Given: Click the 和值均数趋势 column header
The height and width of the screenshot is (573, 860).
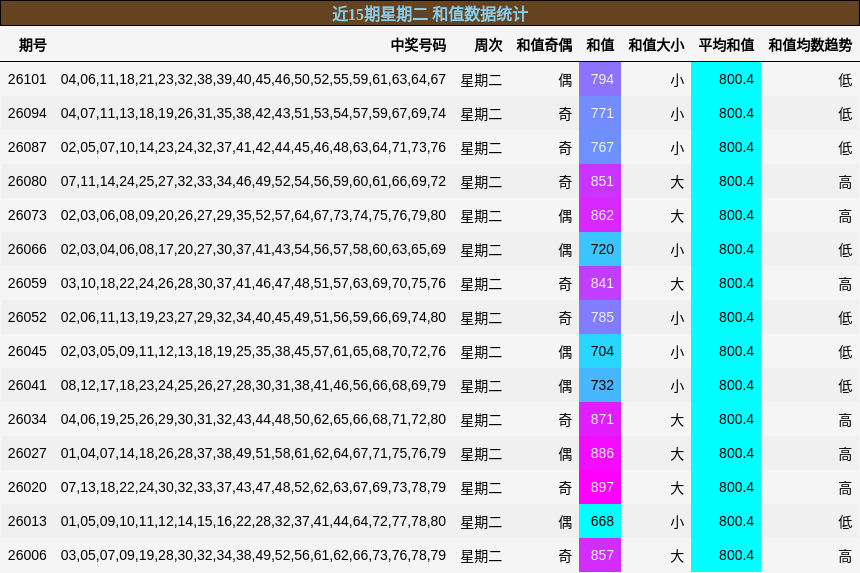Looking at the screenshot, I should 810,45.
